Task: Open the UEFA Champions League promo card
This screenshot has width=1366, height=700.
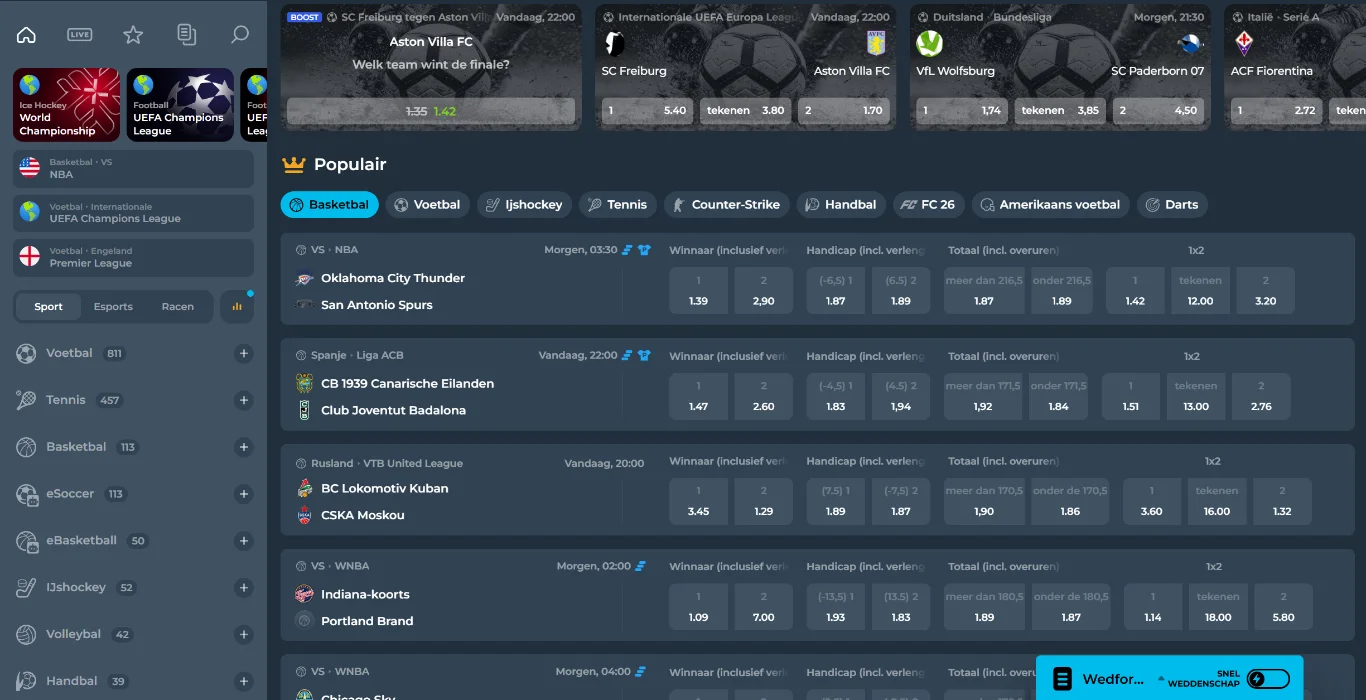Action: coord(180,104)
